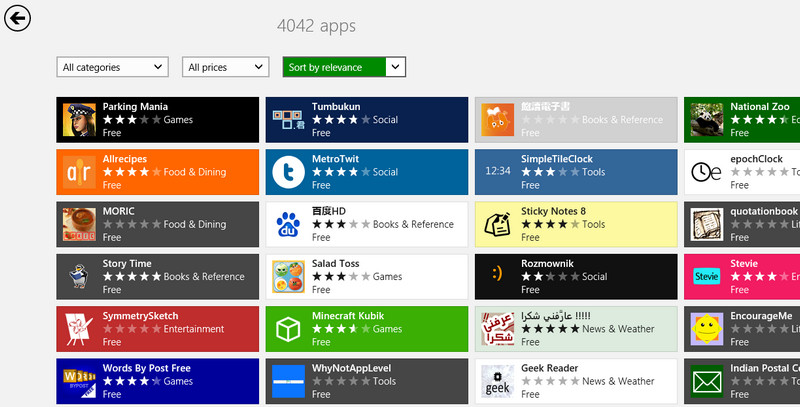Screen dimensions: 800x407
Task: Open the Sort by relevance dropdown
Action: [344, 67]
